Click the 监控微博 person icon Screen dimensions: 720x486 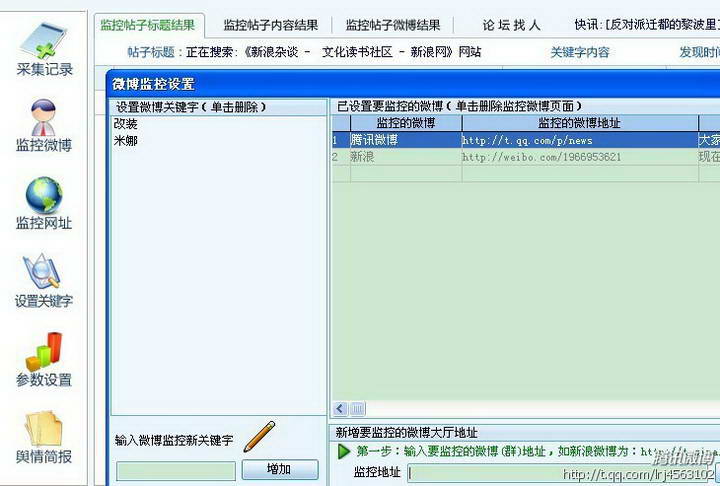44,118
